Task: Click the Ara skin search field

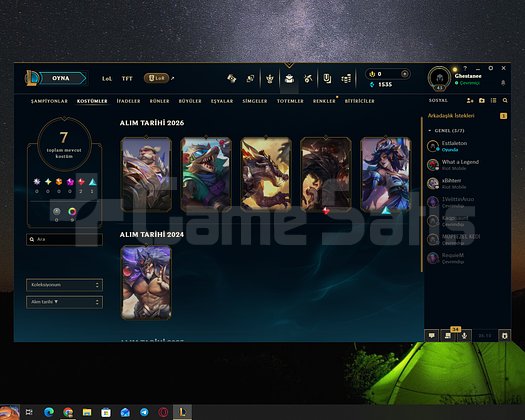Action: point(64,239)
